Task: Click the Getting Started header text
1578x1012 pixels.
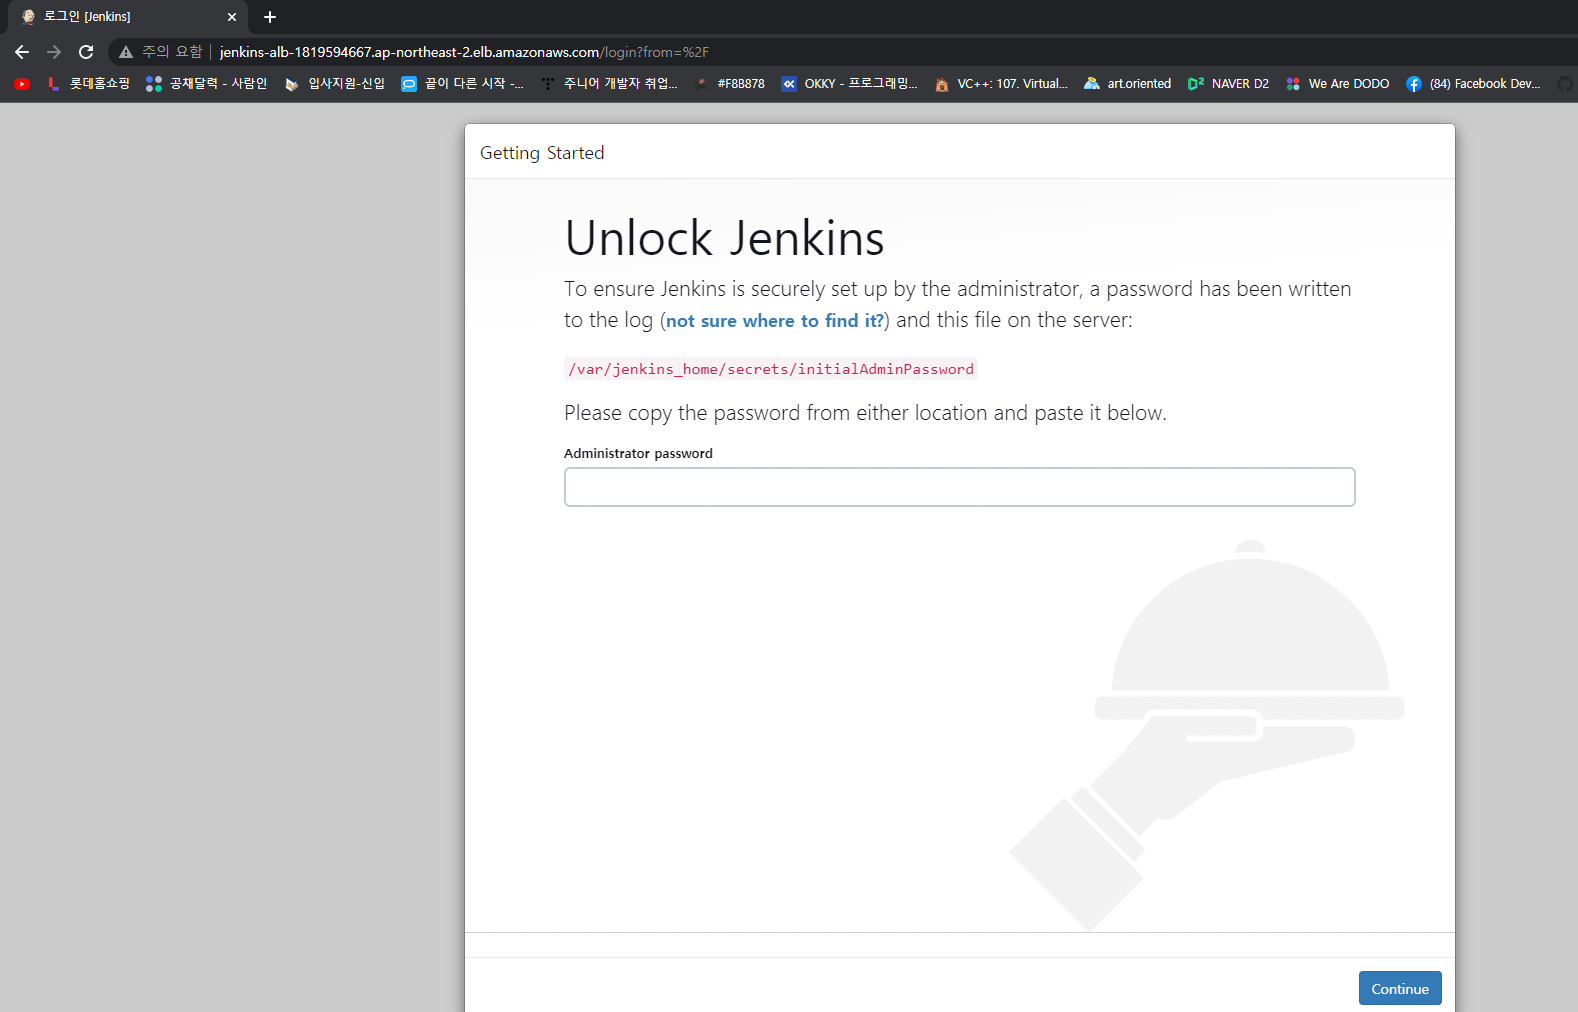Action: pyautogui.click(x=542, y=153)
